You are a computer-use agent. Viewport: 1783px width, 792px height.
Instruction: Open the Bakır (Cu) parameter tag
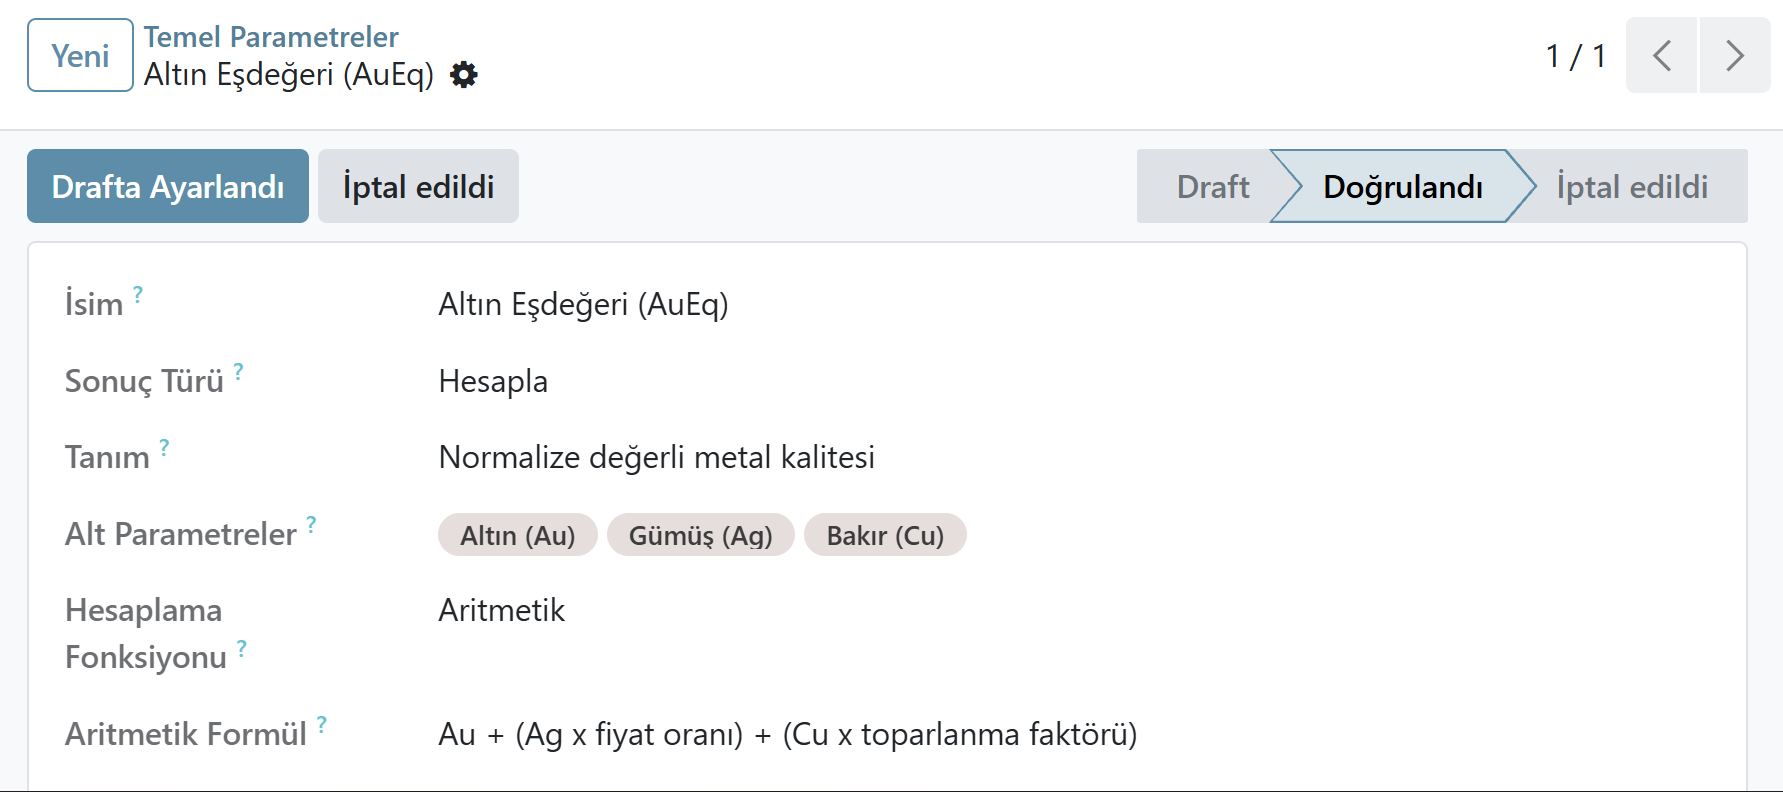[x=885, y=535]
